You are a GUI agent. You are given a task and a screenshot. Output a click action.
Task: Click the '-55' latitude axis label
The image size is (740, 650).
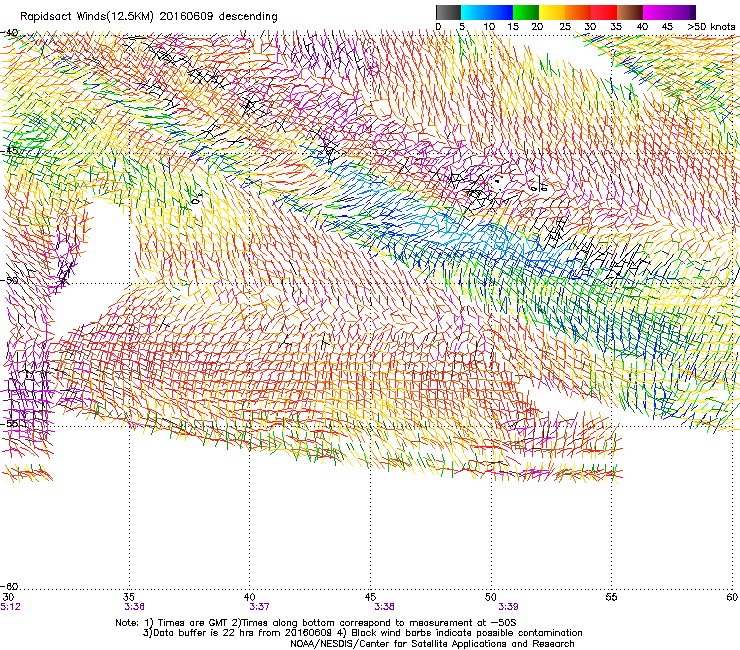click(x=10, y=423)
